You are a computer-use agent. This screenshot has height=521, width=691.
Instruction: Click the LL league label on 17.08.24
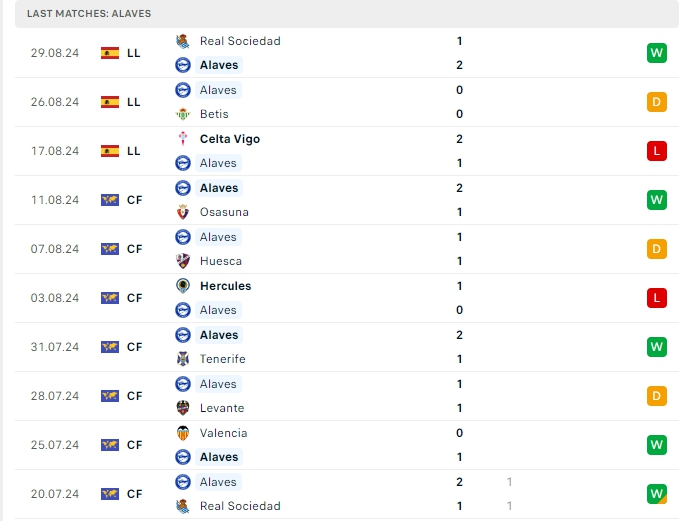coord(134,151)
